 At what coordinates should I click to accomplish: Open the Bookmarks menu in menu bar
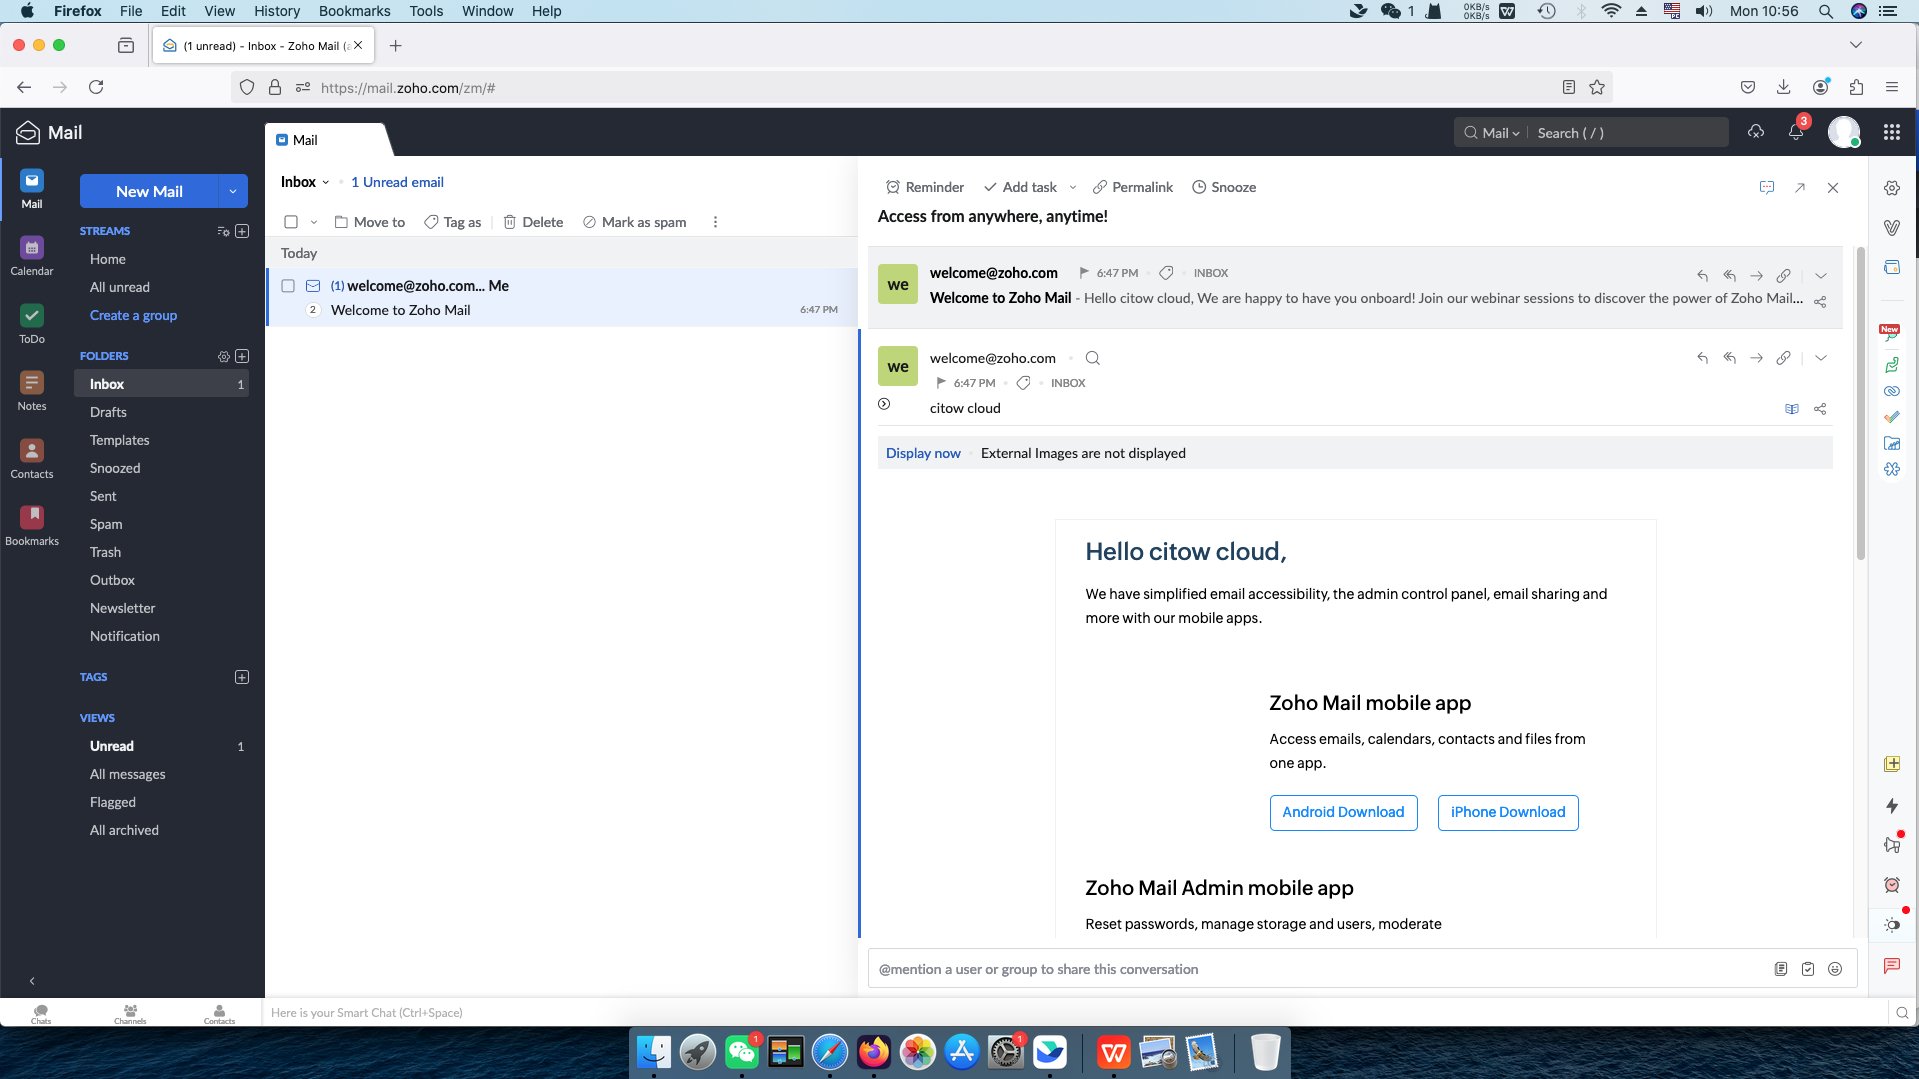[x=354, y=11]
